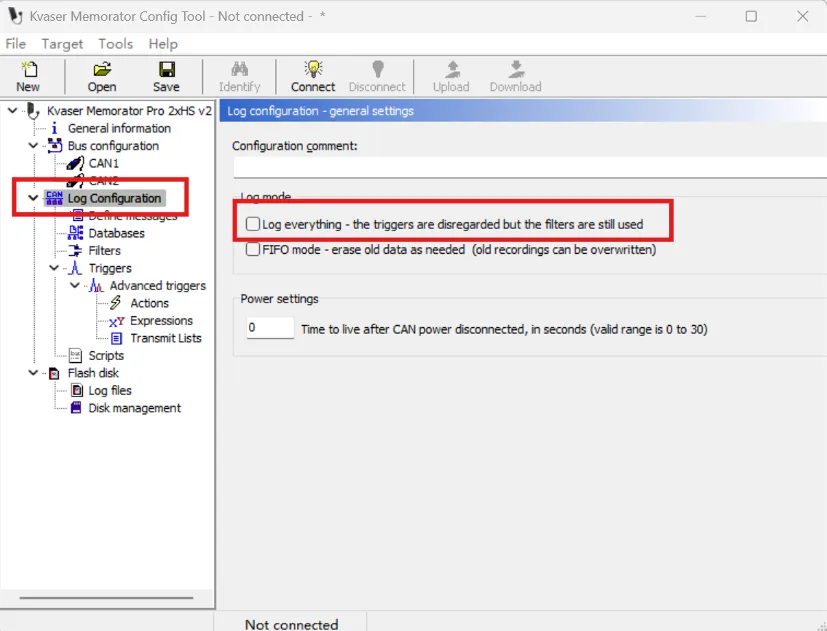Open a configuration file via Open icon
827x631 pixels.
coord(102,69)
